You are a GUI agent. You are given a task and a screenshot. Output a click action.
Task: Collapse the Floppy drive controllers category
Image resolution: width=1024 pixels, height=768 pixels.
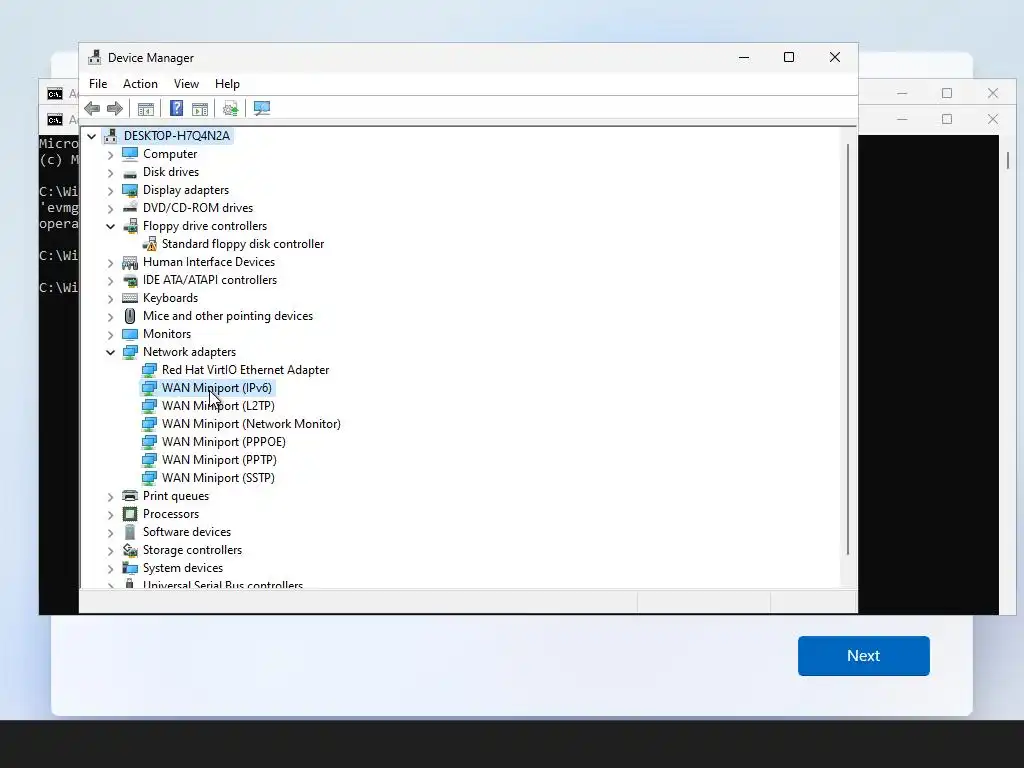(x=110, y=227)
